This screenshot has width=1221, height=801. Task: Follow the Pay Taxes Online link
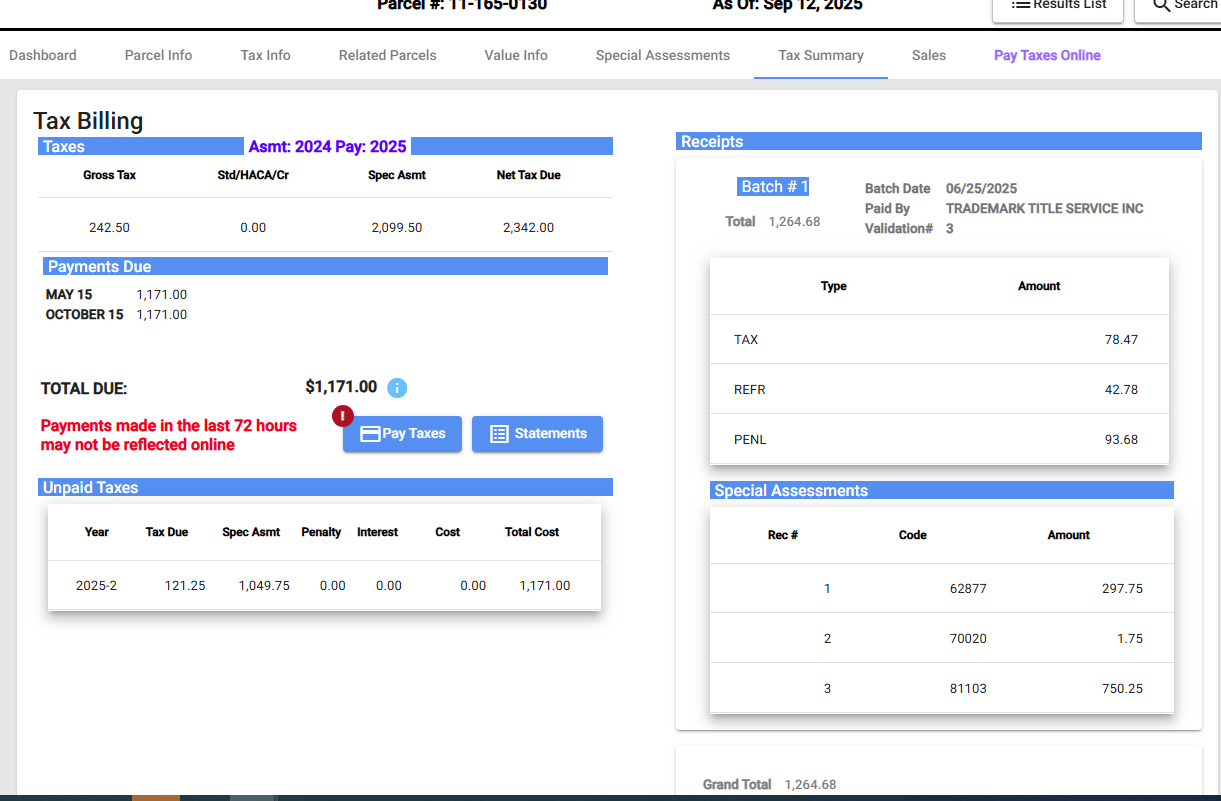coord(1047,55)
